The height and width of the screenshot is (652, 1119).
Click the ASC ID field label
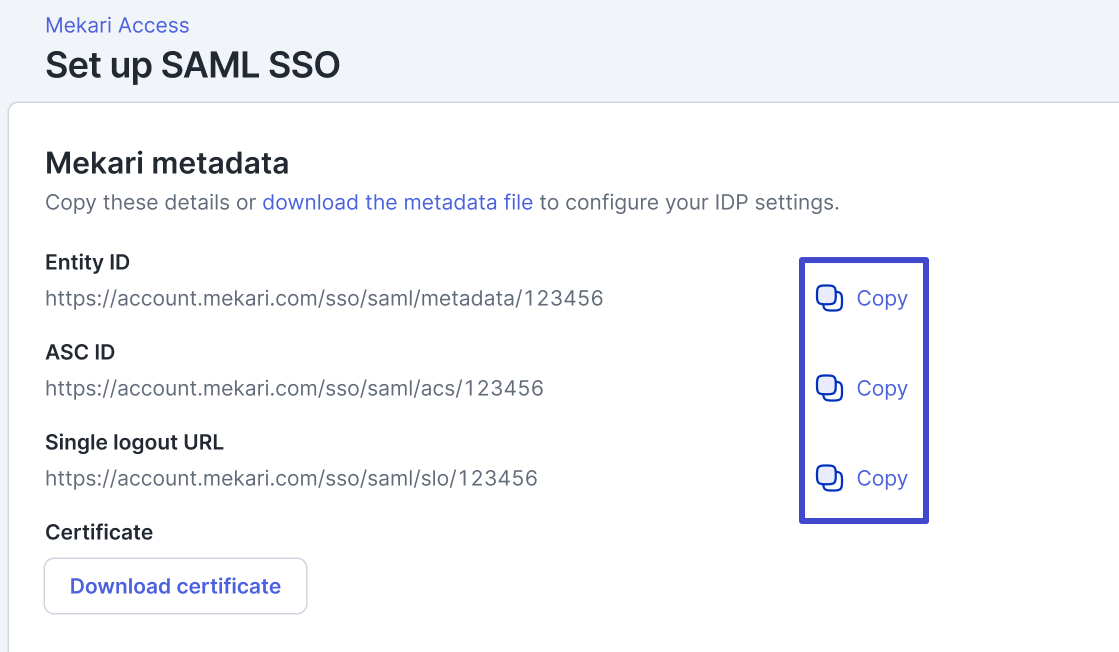coord(80,352)
